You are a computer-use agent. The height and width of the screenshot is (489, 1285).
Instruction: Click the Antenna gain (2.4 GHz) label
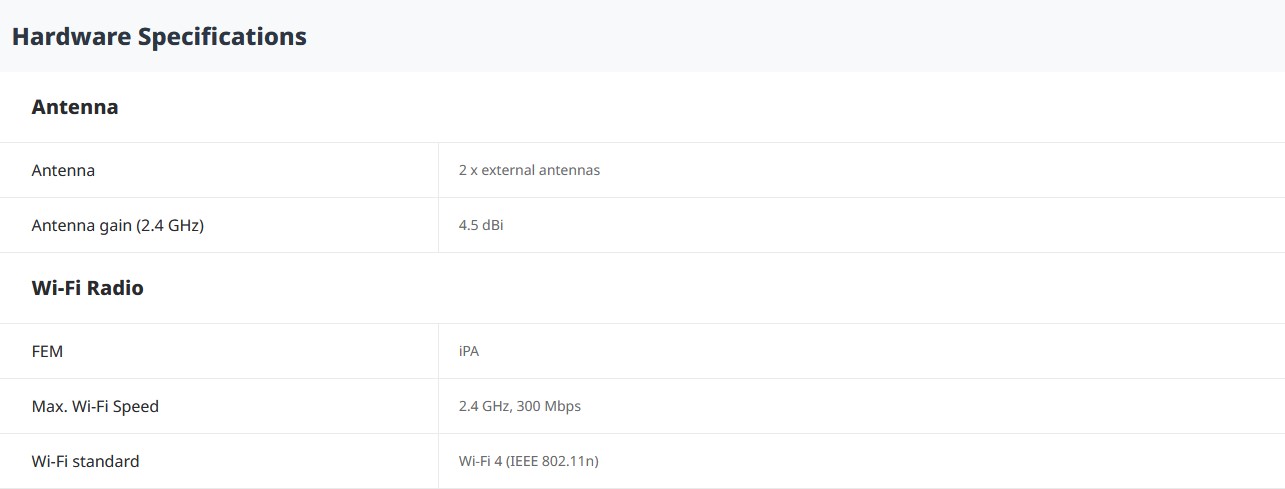tap(118, 225)
